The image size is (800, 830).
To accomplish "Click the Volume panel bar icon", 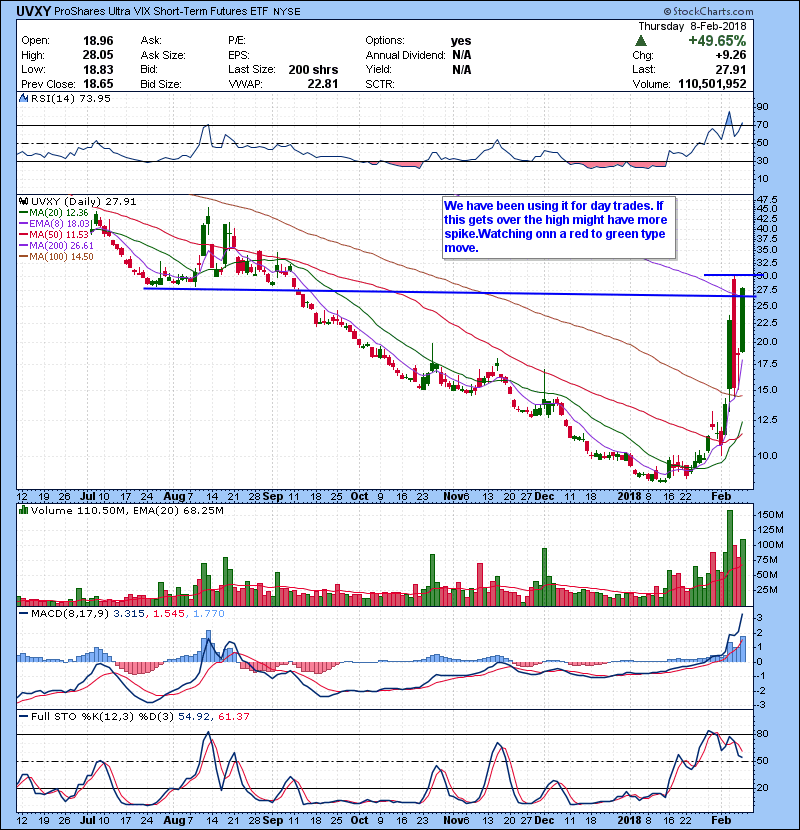I will [23, 510].
